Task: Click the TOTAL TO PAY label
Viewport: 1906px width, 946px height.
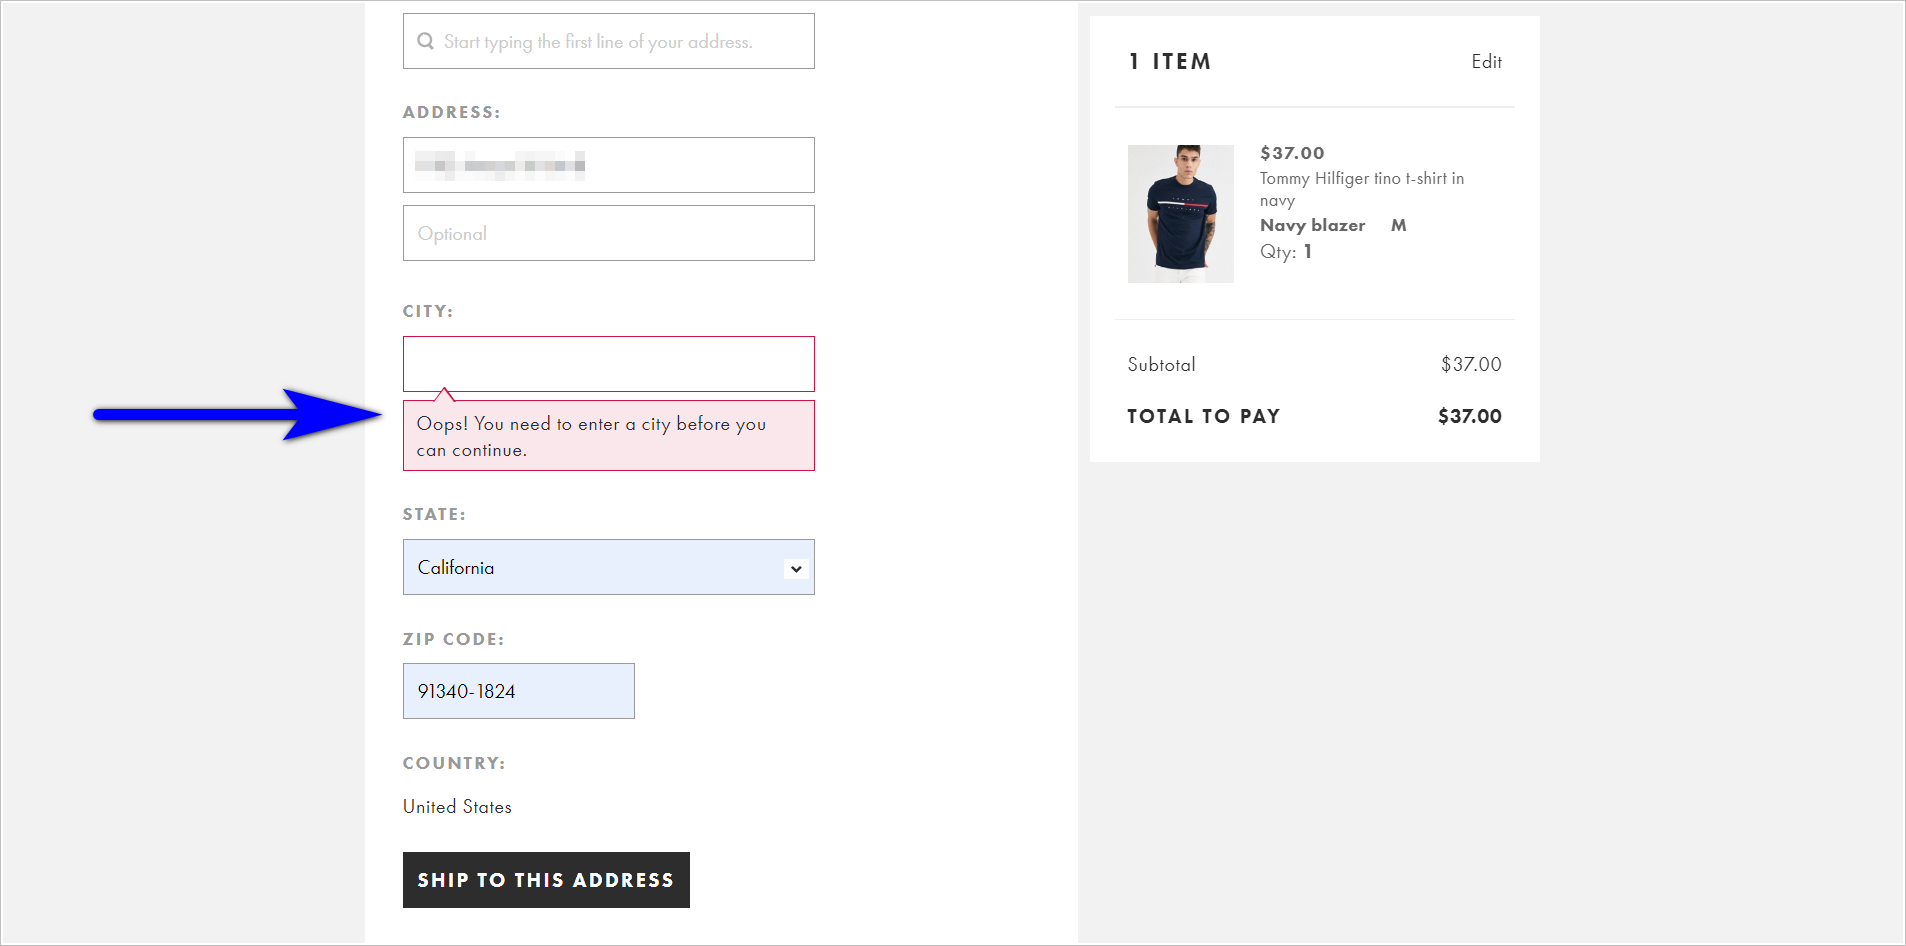Action: [x=1203, y=416]
